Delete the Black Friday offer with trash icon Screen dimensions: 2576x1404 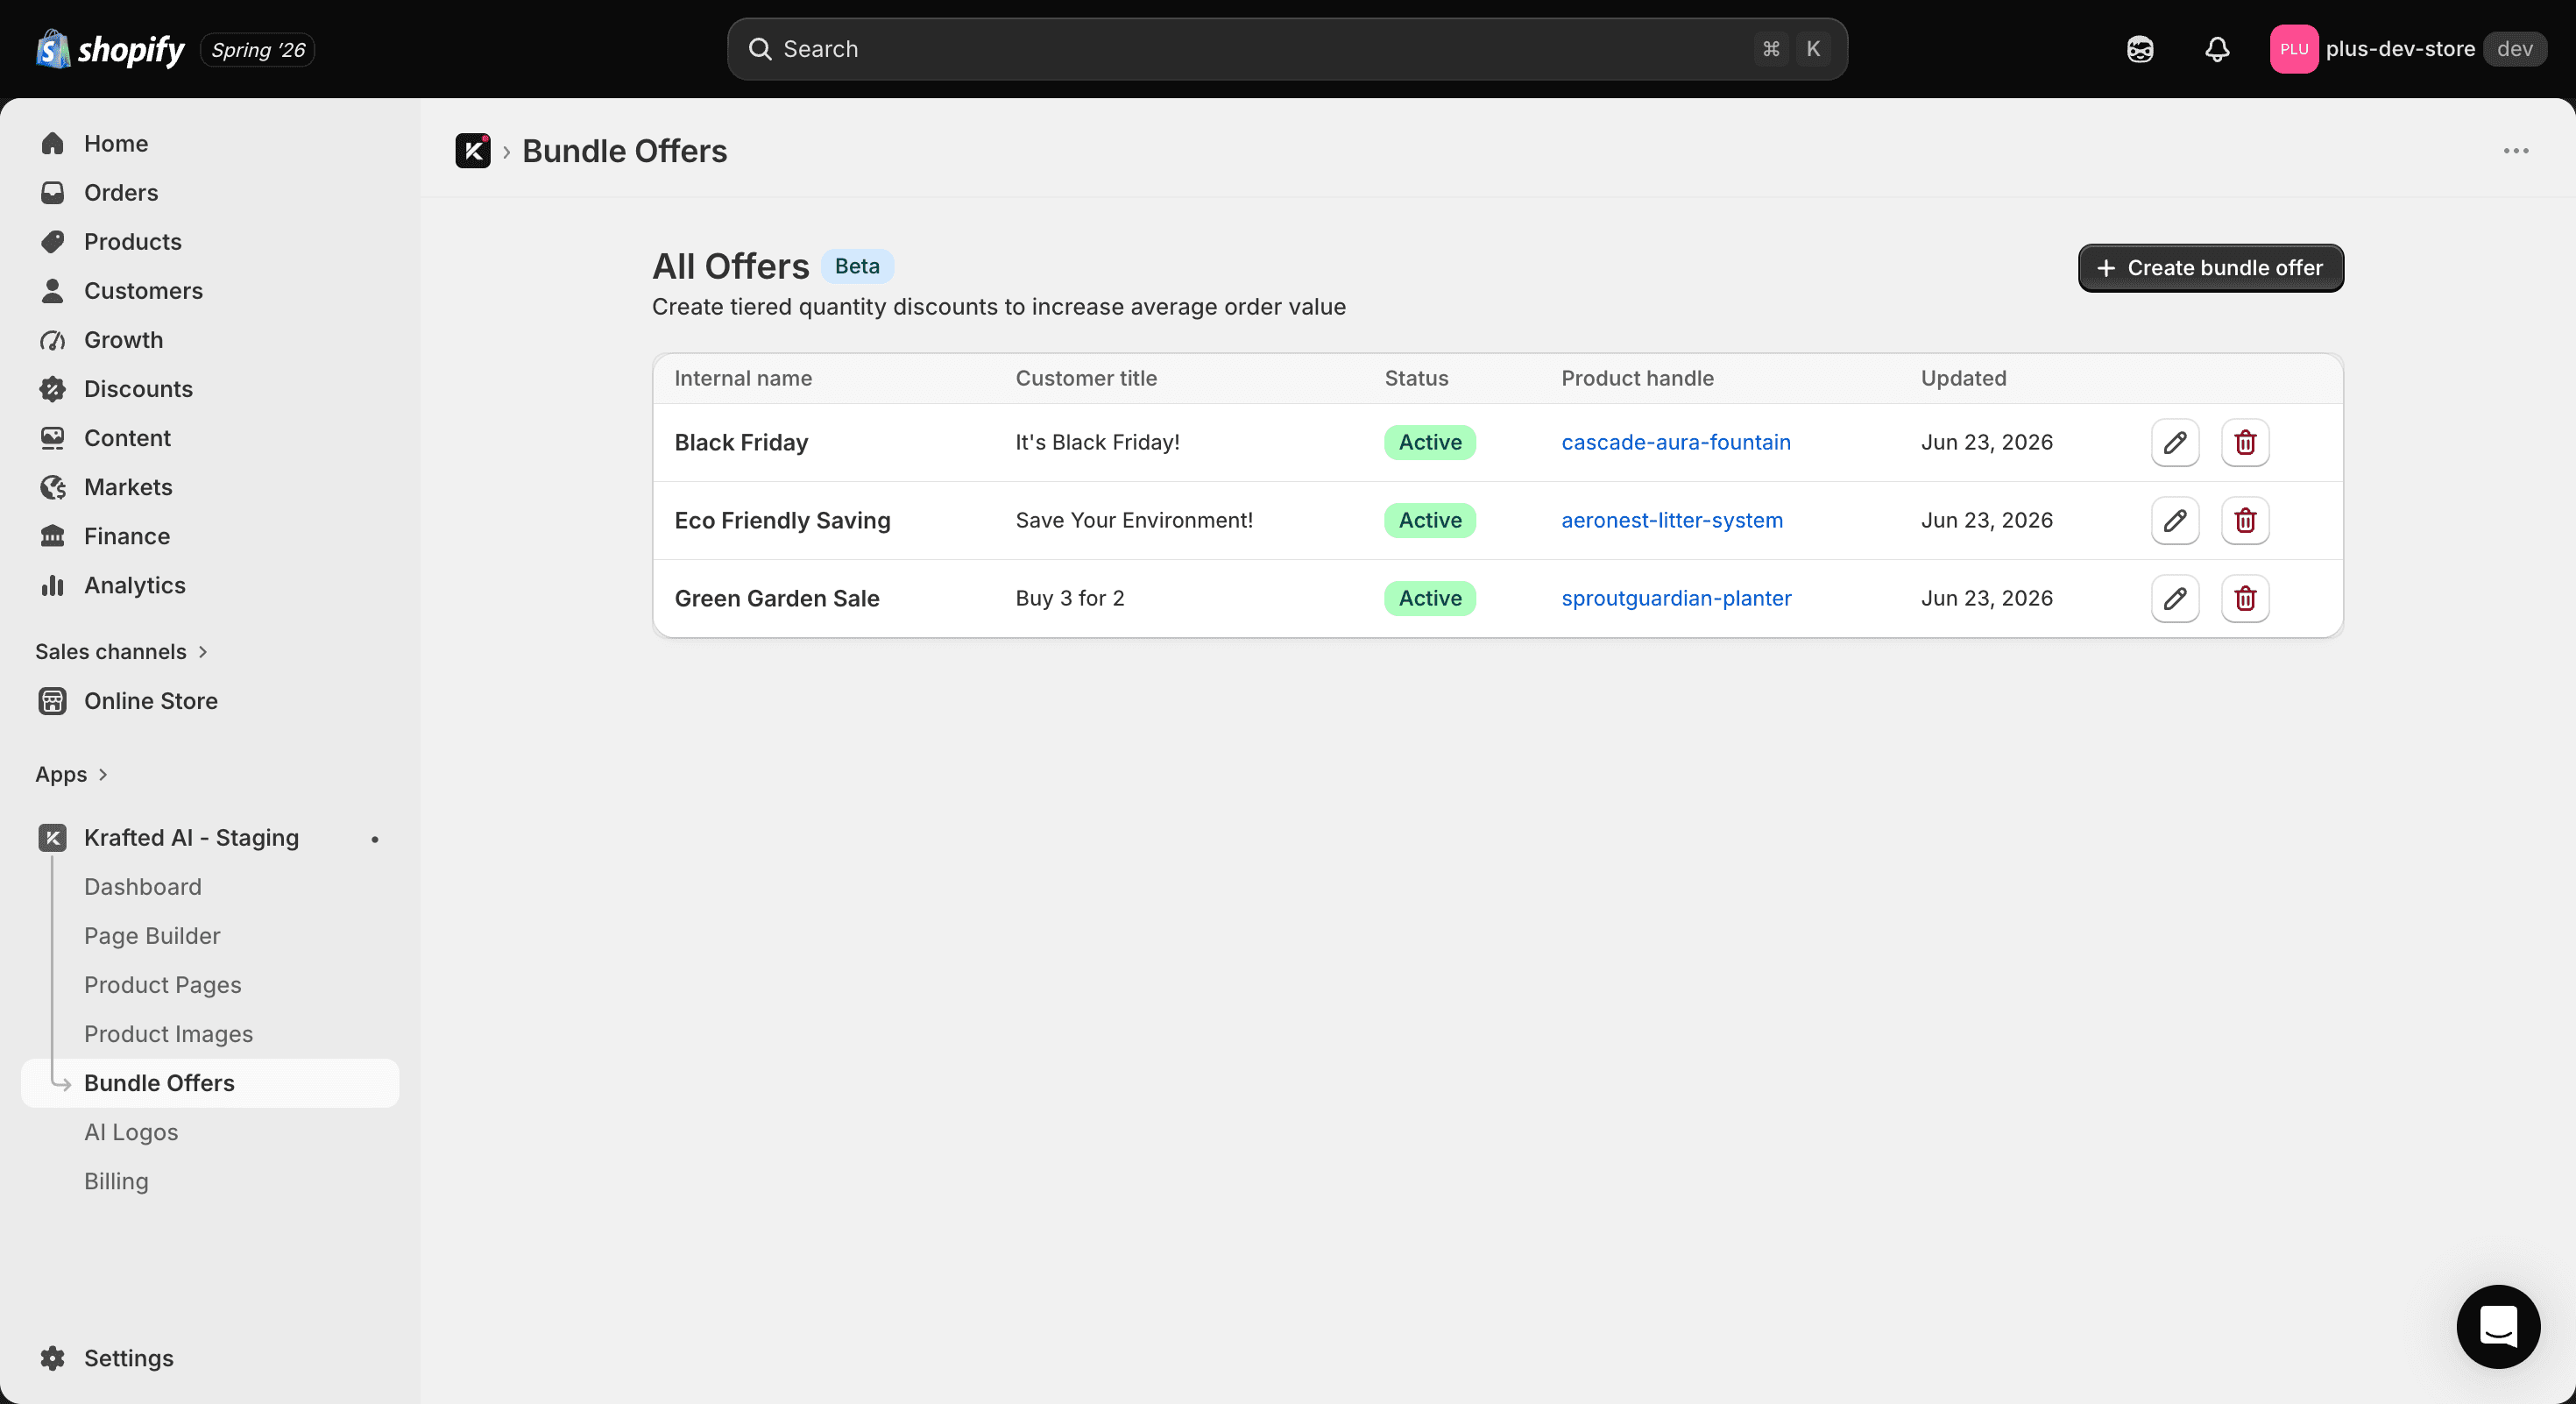point(2245,442)
